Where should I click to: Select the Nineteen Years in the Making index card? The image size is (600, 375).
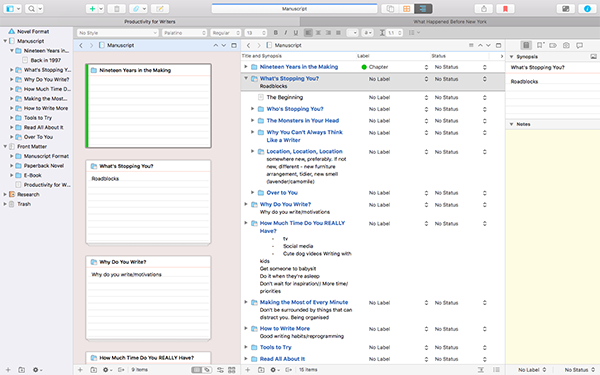click(x=148, y=106)
